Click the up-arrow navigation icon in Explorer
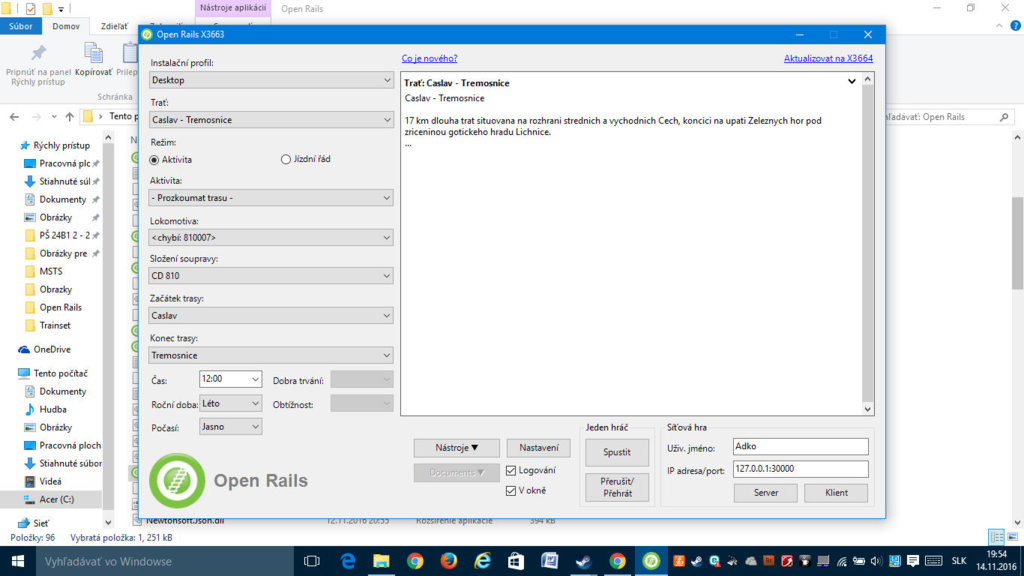 coord(69,117)
